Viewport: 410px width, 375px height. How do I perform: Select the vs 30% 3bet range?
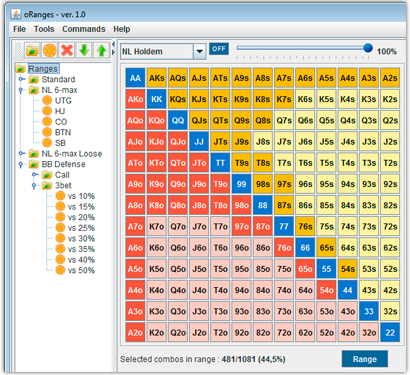point(81,239)
